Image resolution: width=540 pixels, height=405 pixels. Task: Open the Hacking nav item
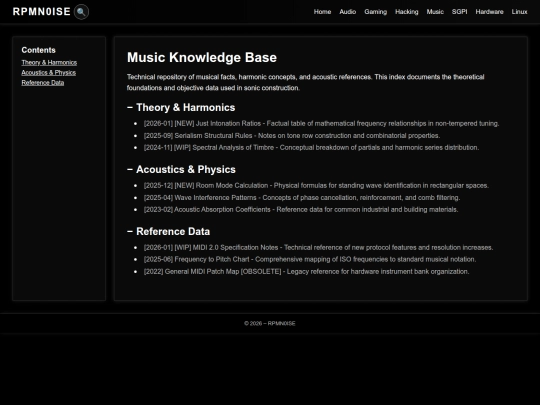point(406,12)
